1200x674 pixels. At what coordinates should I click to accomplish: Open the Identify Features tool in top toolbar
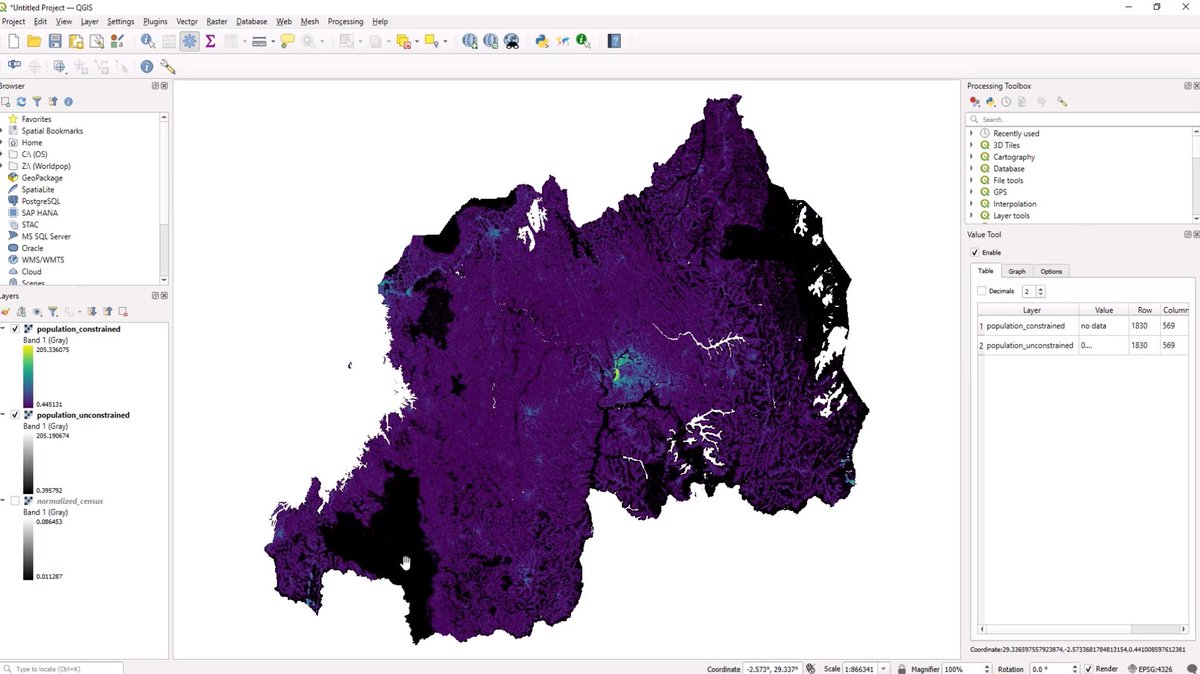[147, 41]
